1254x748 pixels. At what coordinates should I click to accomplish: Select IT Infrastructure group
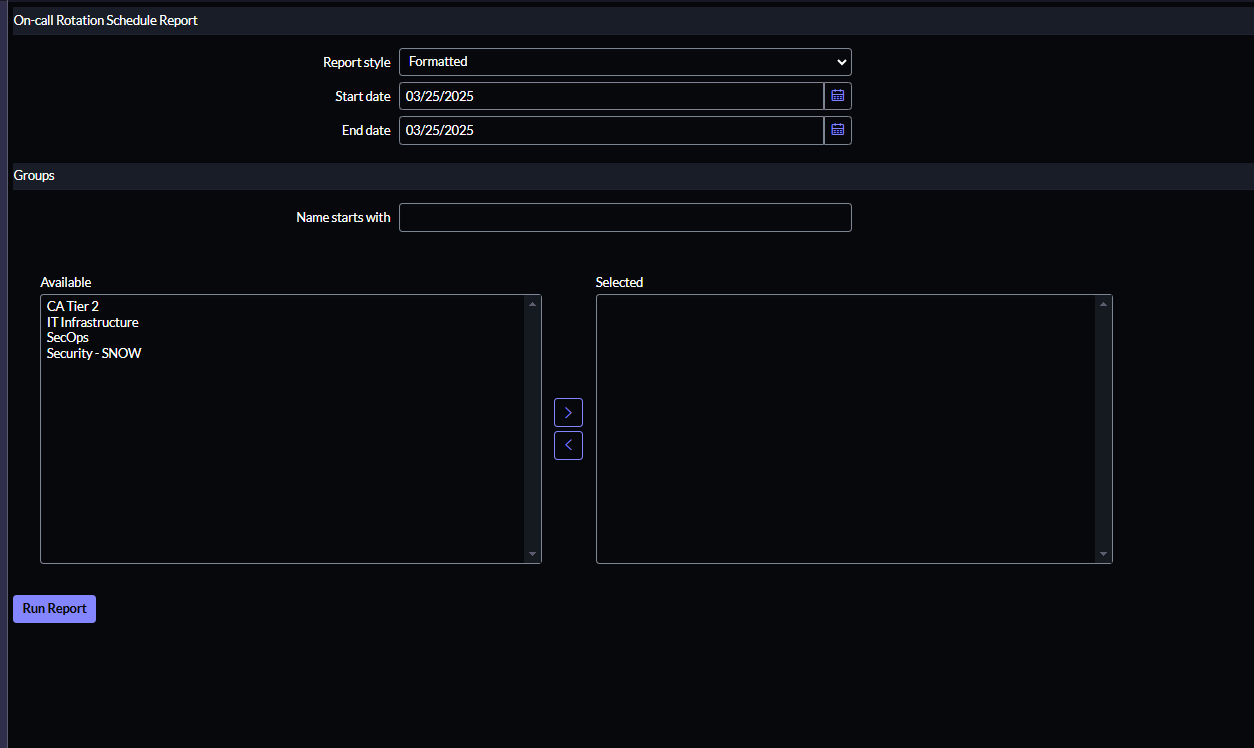(x=92, y=322)
